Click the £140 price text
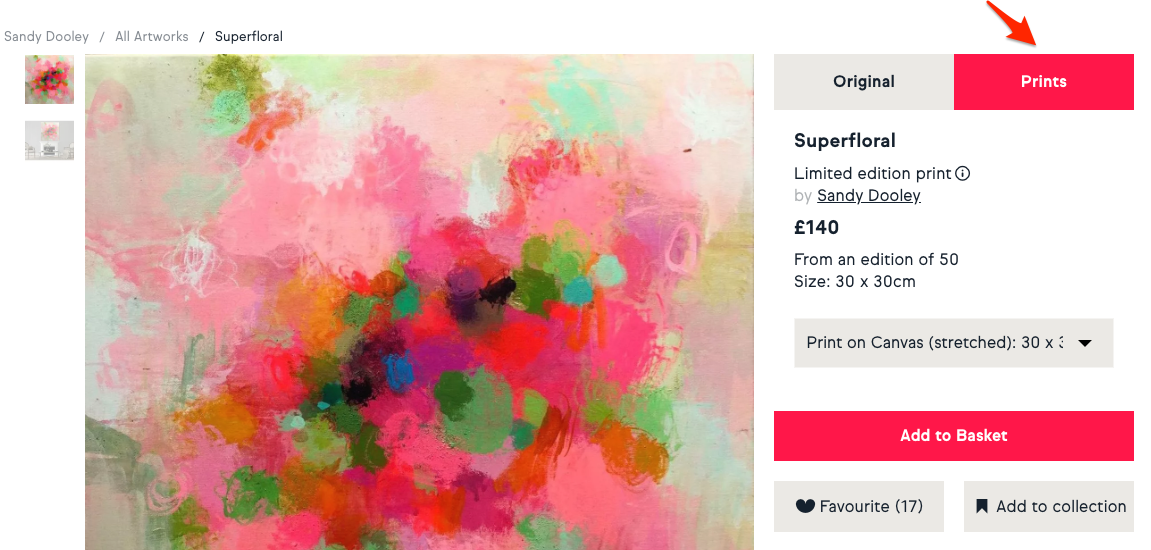The width and height of the screenshot is (1151, 550). click(x=816, y=228)
